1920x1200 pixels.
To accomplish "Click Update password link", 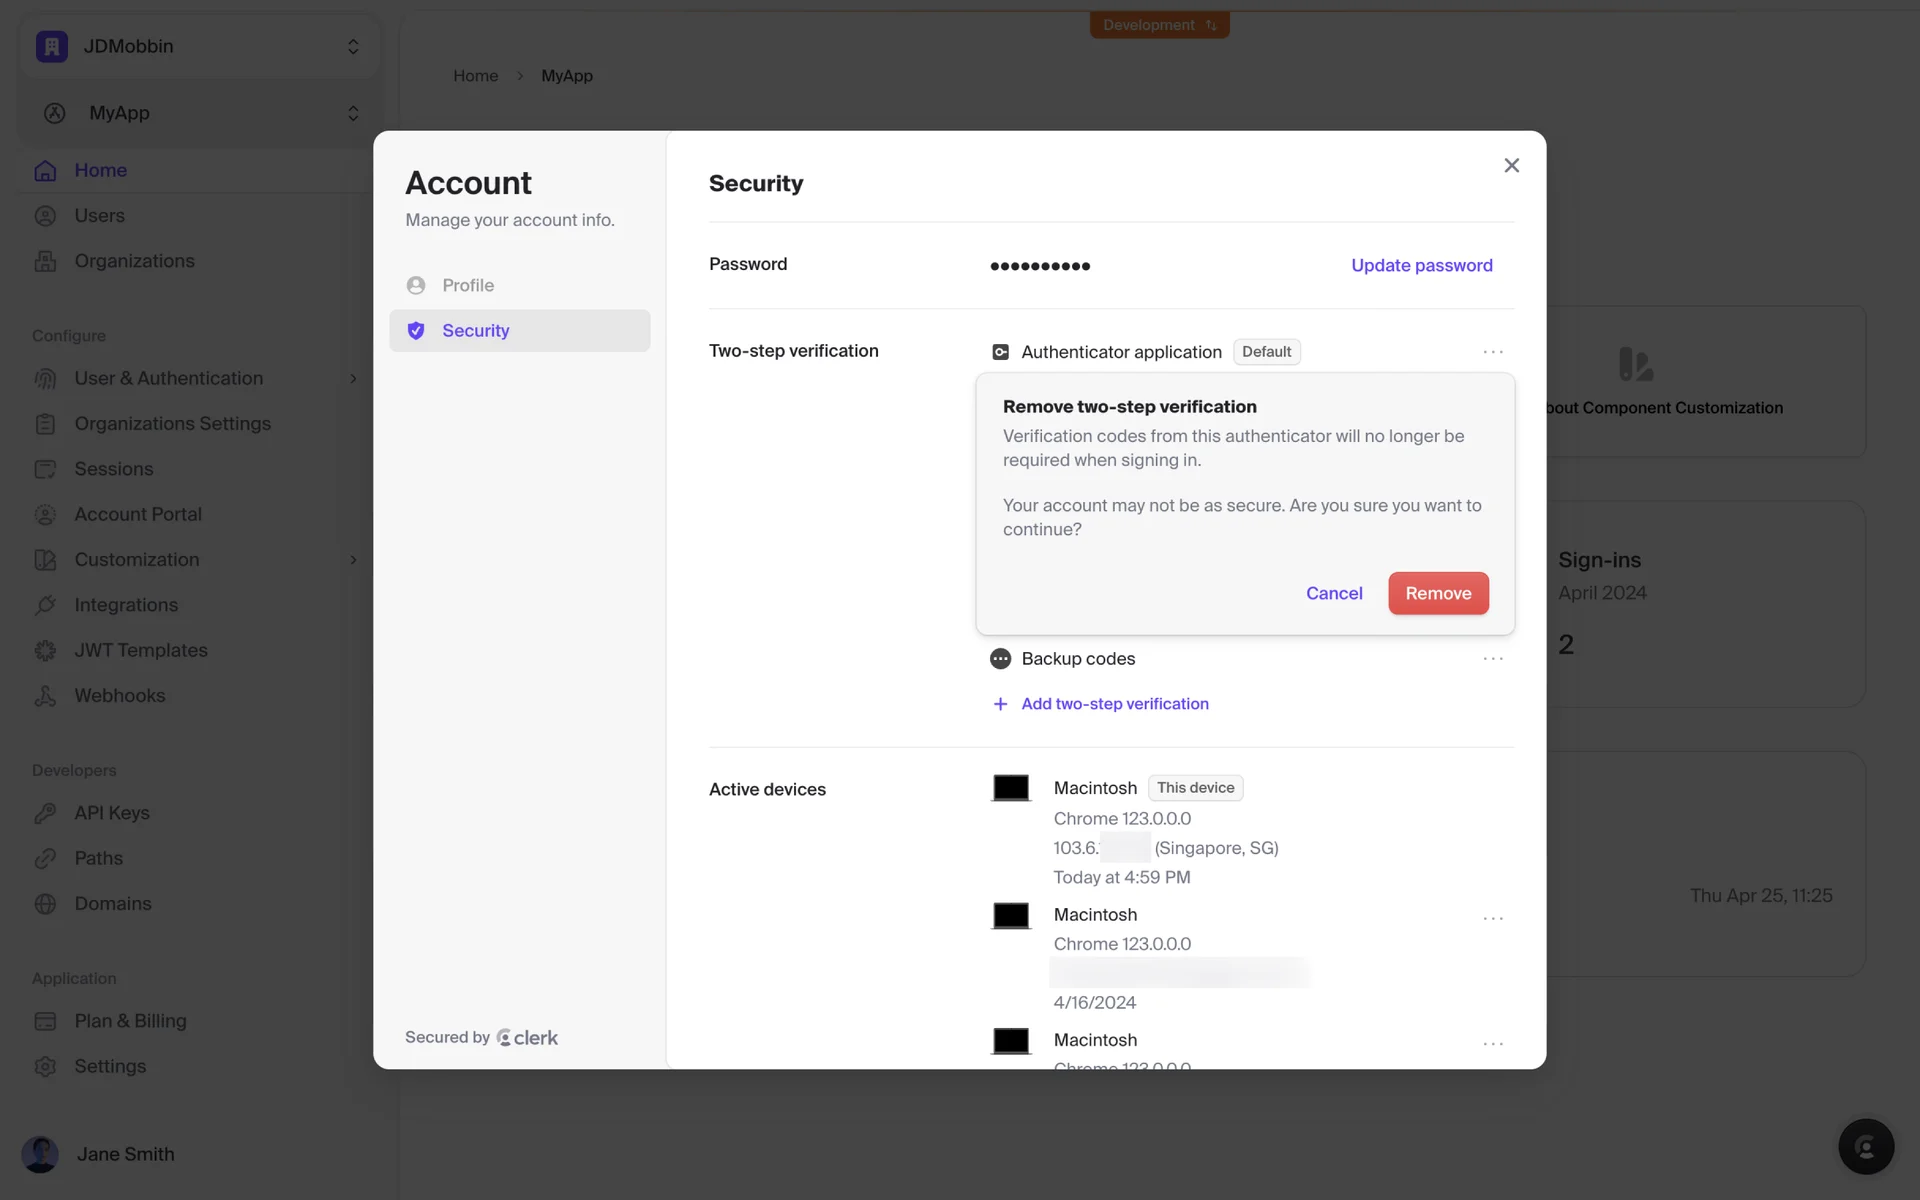I will tap(1421, 266).
